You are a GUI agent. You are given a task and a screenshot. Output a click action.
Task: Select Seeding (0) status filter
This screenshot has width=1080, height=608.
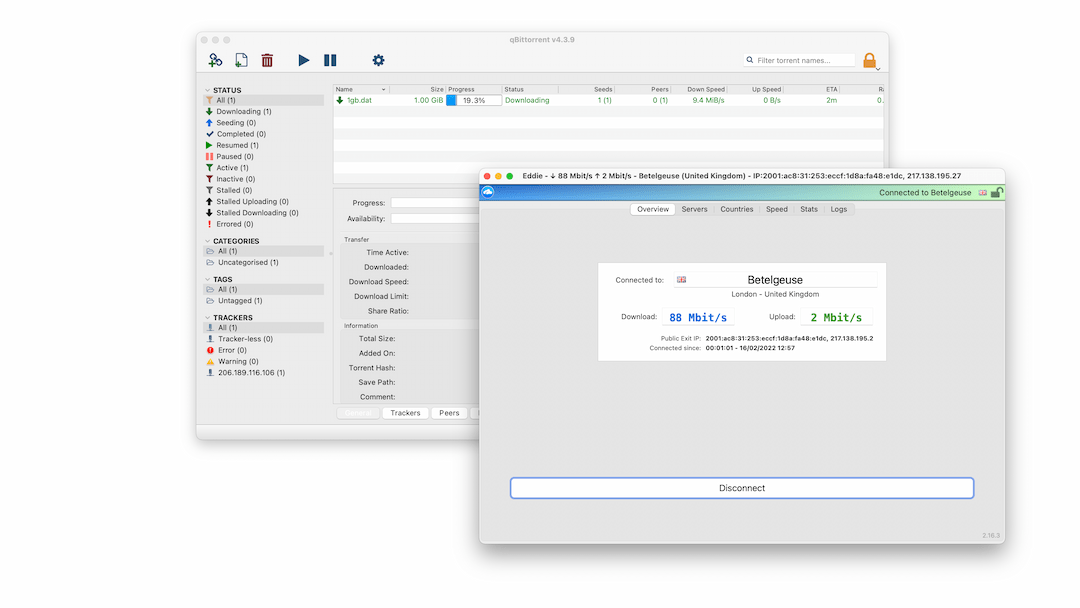click(236, 123)
